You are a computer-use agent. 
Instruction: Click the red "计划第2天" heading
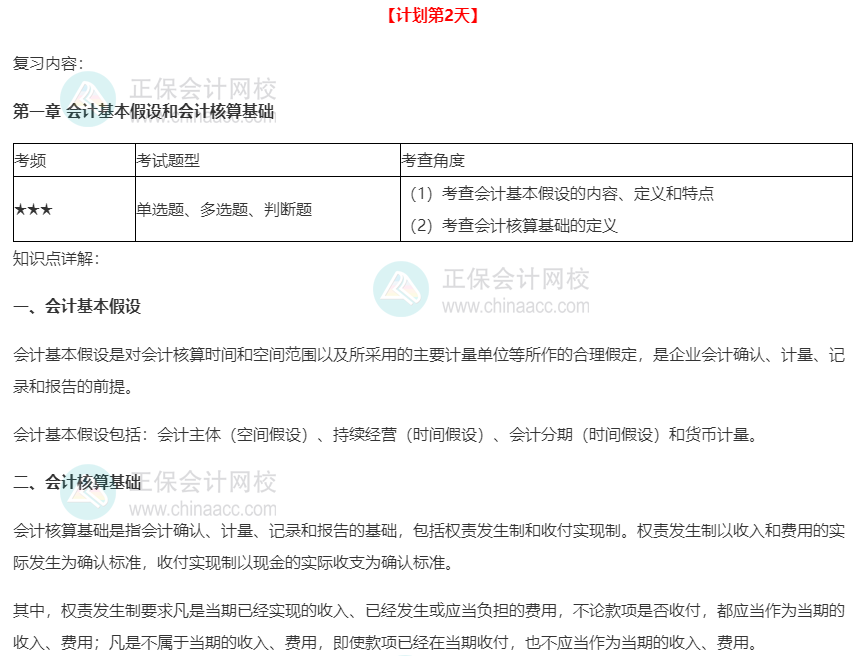431,15
